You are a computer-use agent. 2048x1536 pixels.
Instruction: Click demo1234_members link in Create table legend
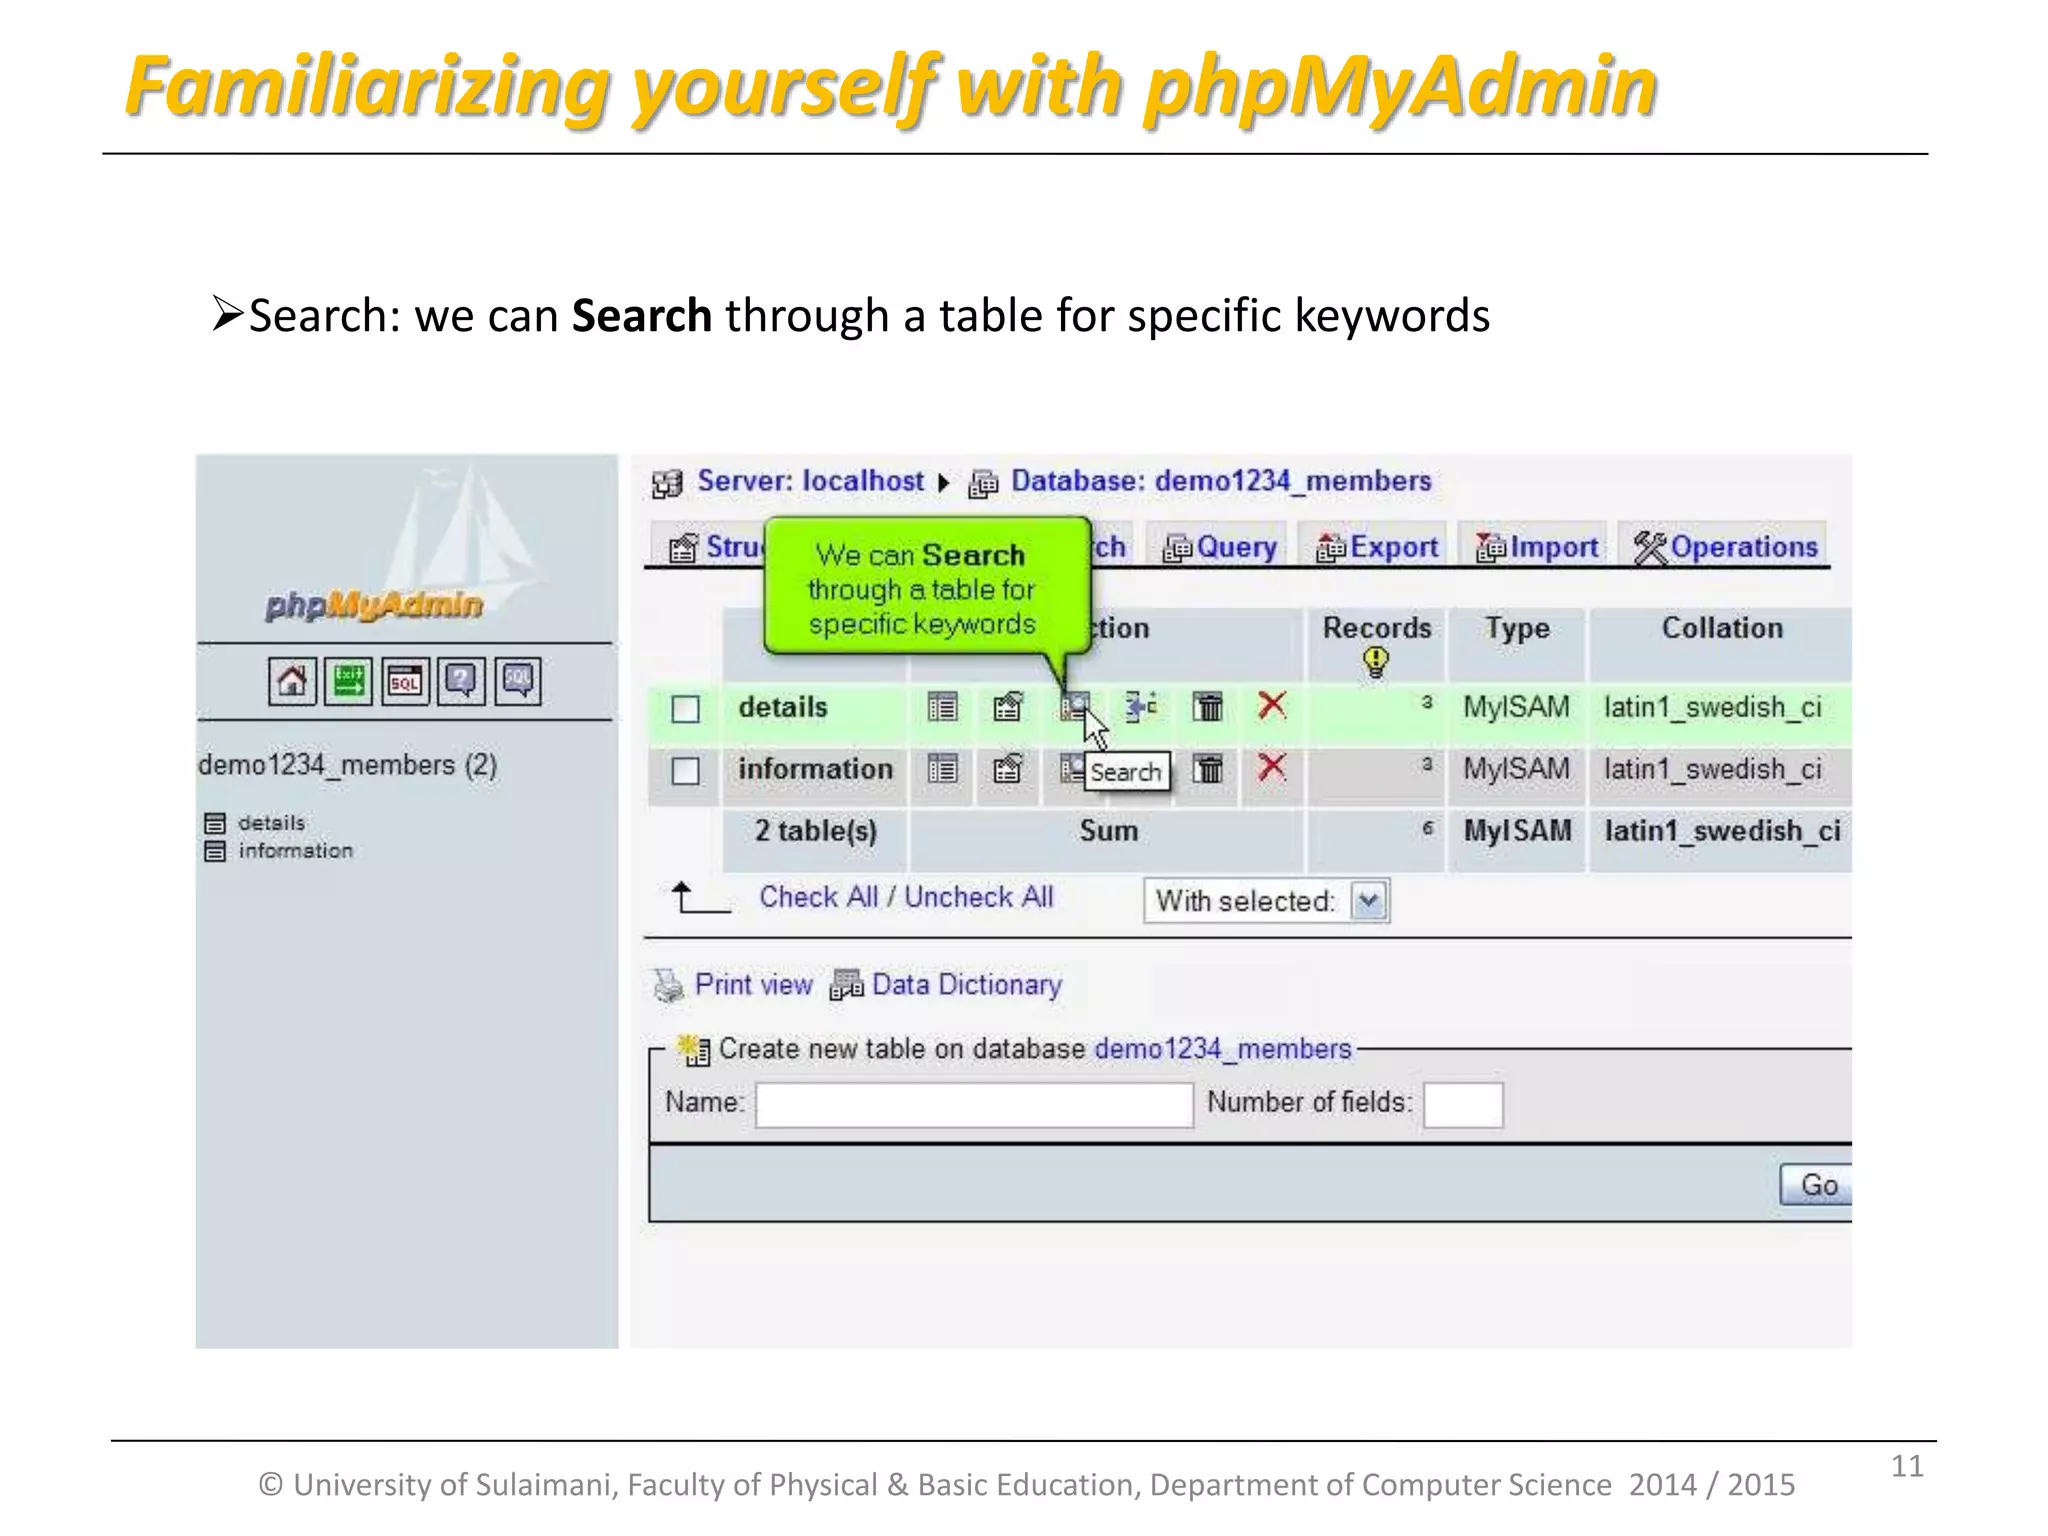click(x=1223, y=1049)
